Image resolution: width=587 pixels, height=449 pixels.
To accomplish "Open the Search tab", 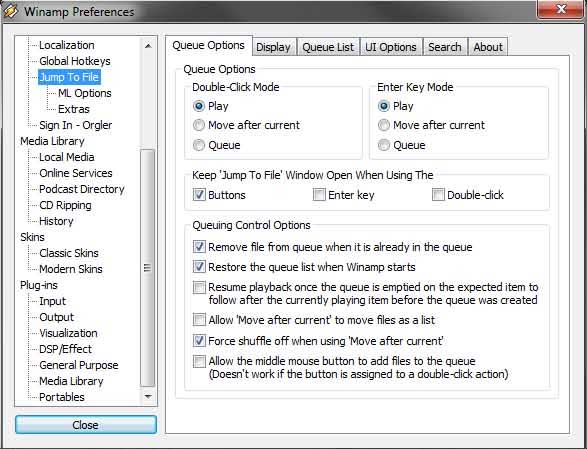I will point(445,47).
